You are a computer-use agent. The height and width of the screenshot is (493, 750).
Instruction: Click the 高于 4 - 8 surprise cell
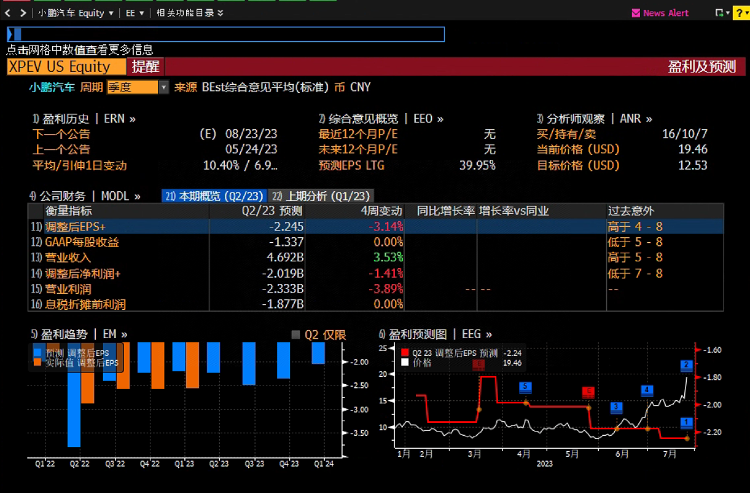tap(635, 226)
